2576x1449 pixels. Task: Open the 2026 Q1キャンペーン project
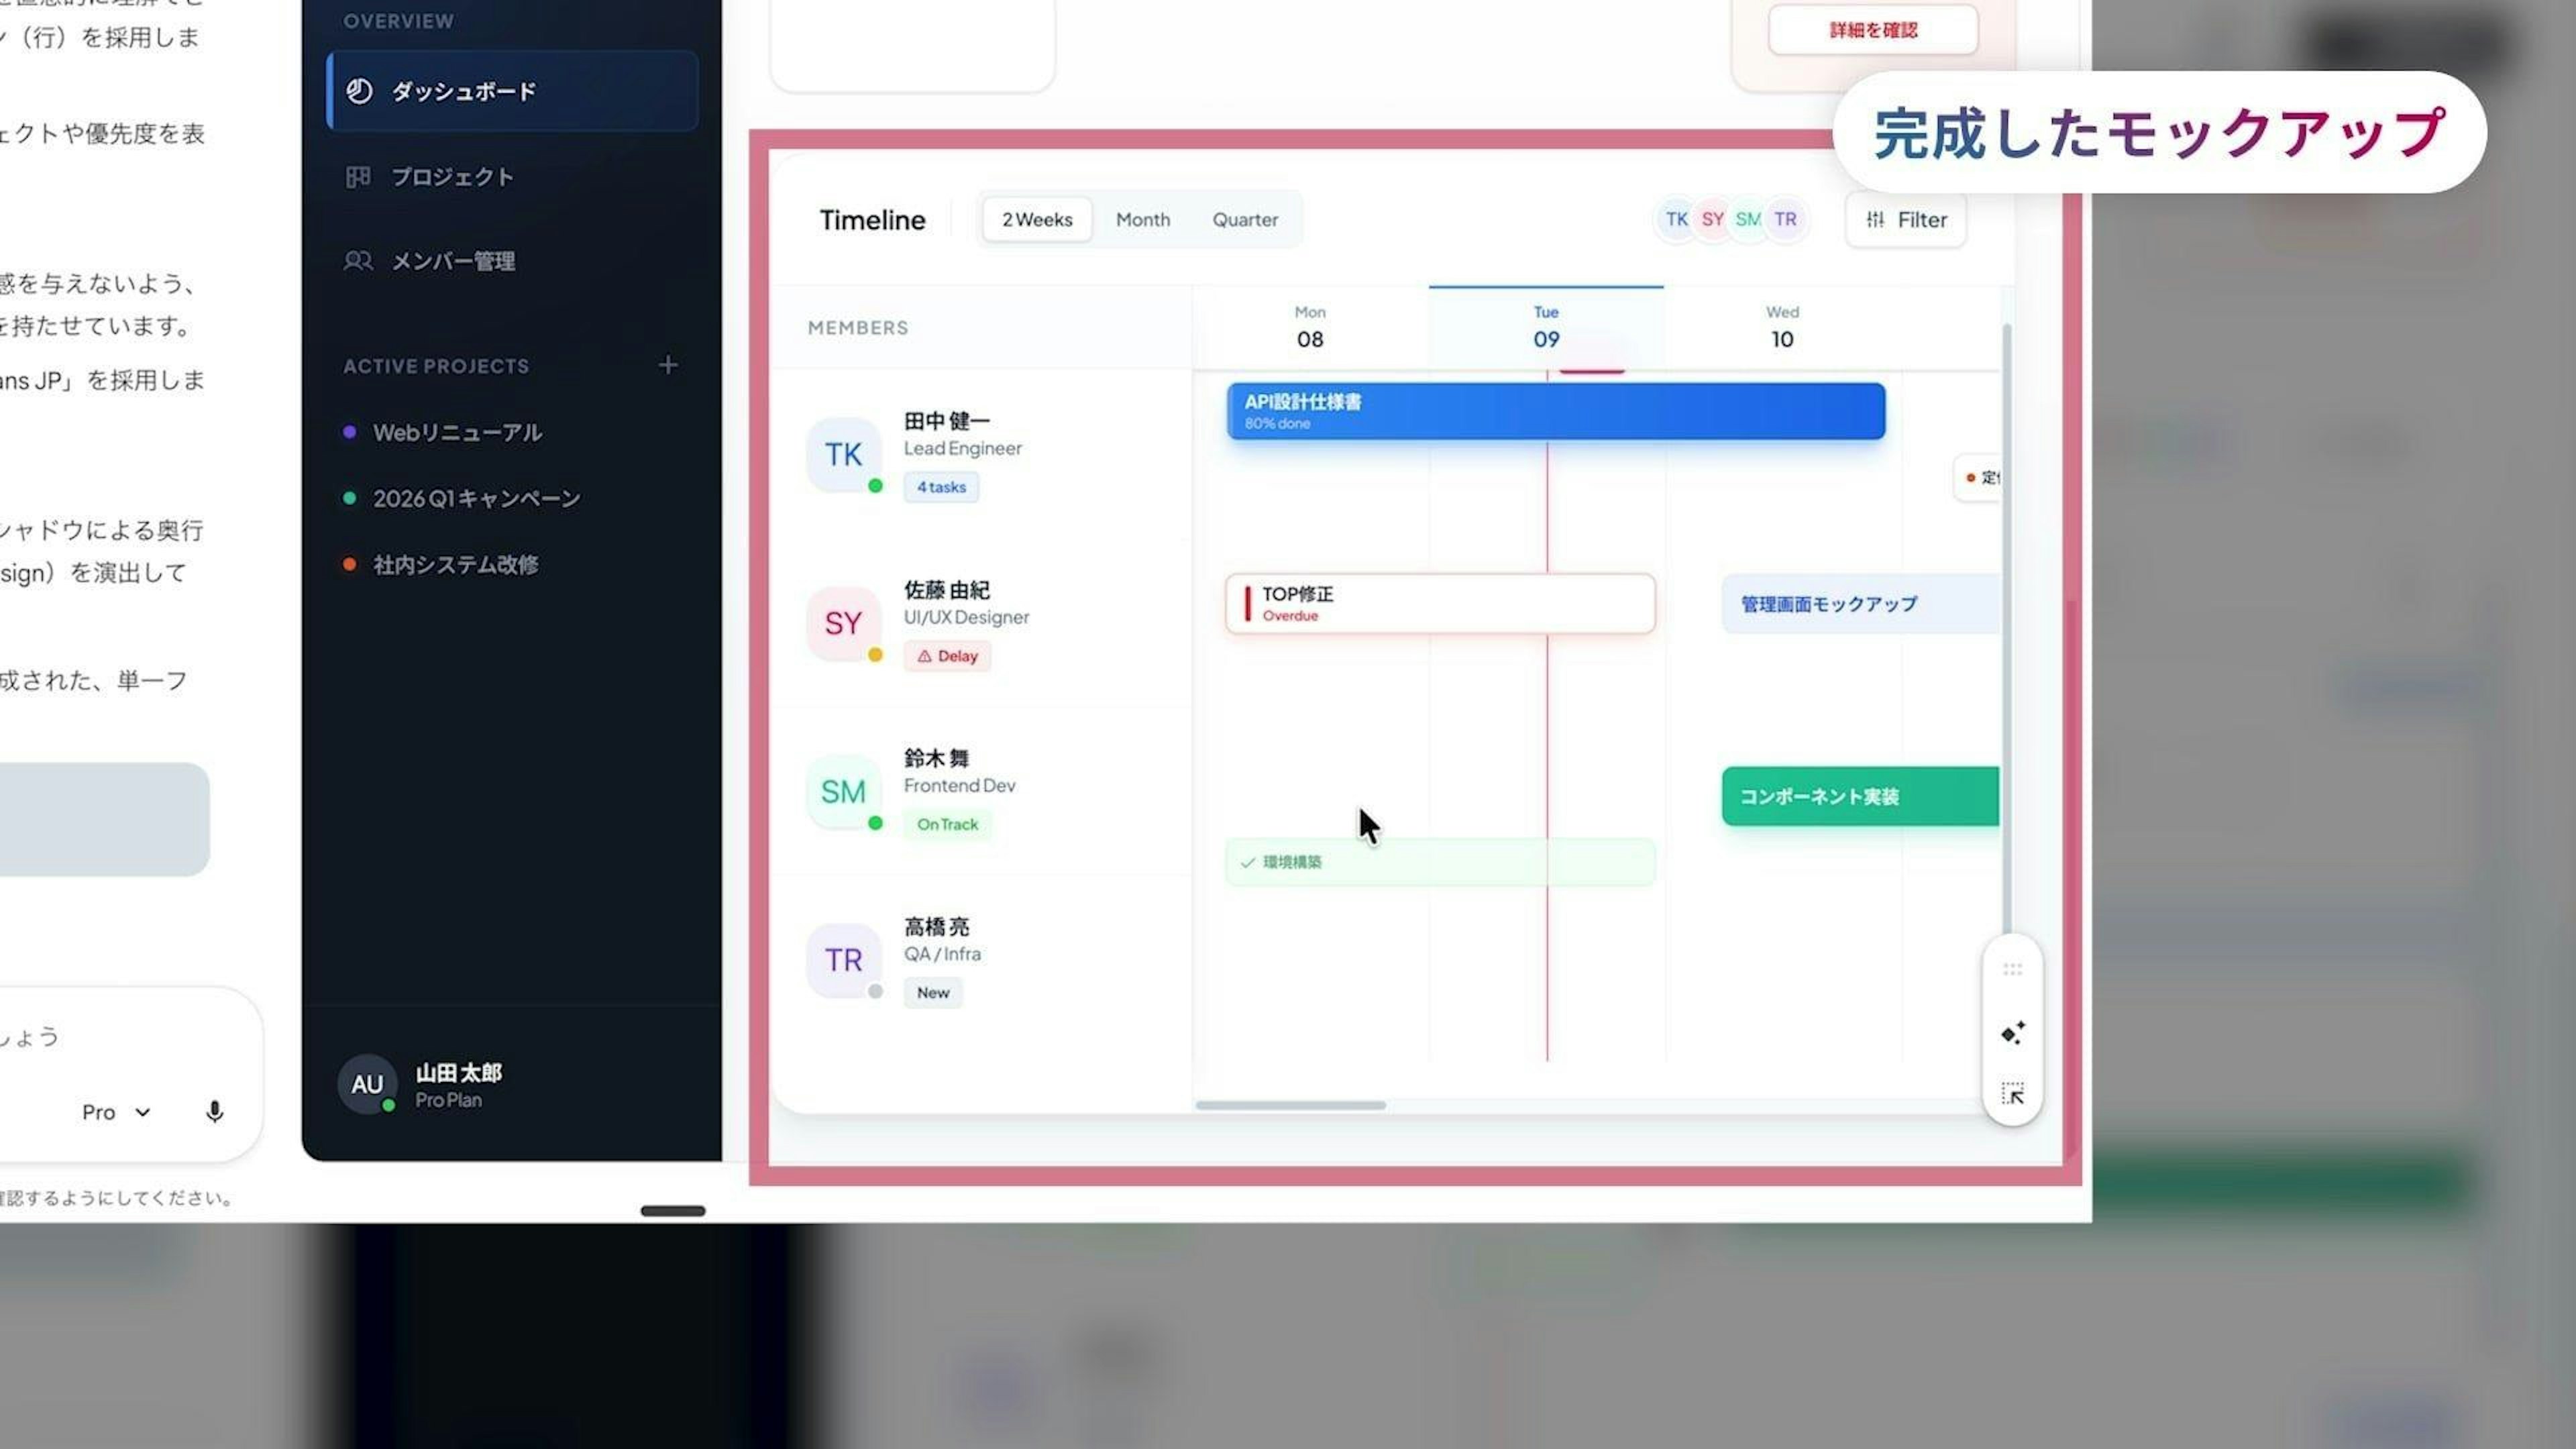click(476, 498)
